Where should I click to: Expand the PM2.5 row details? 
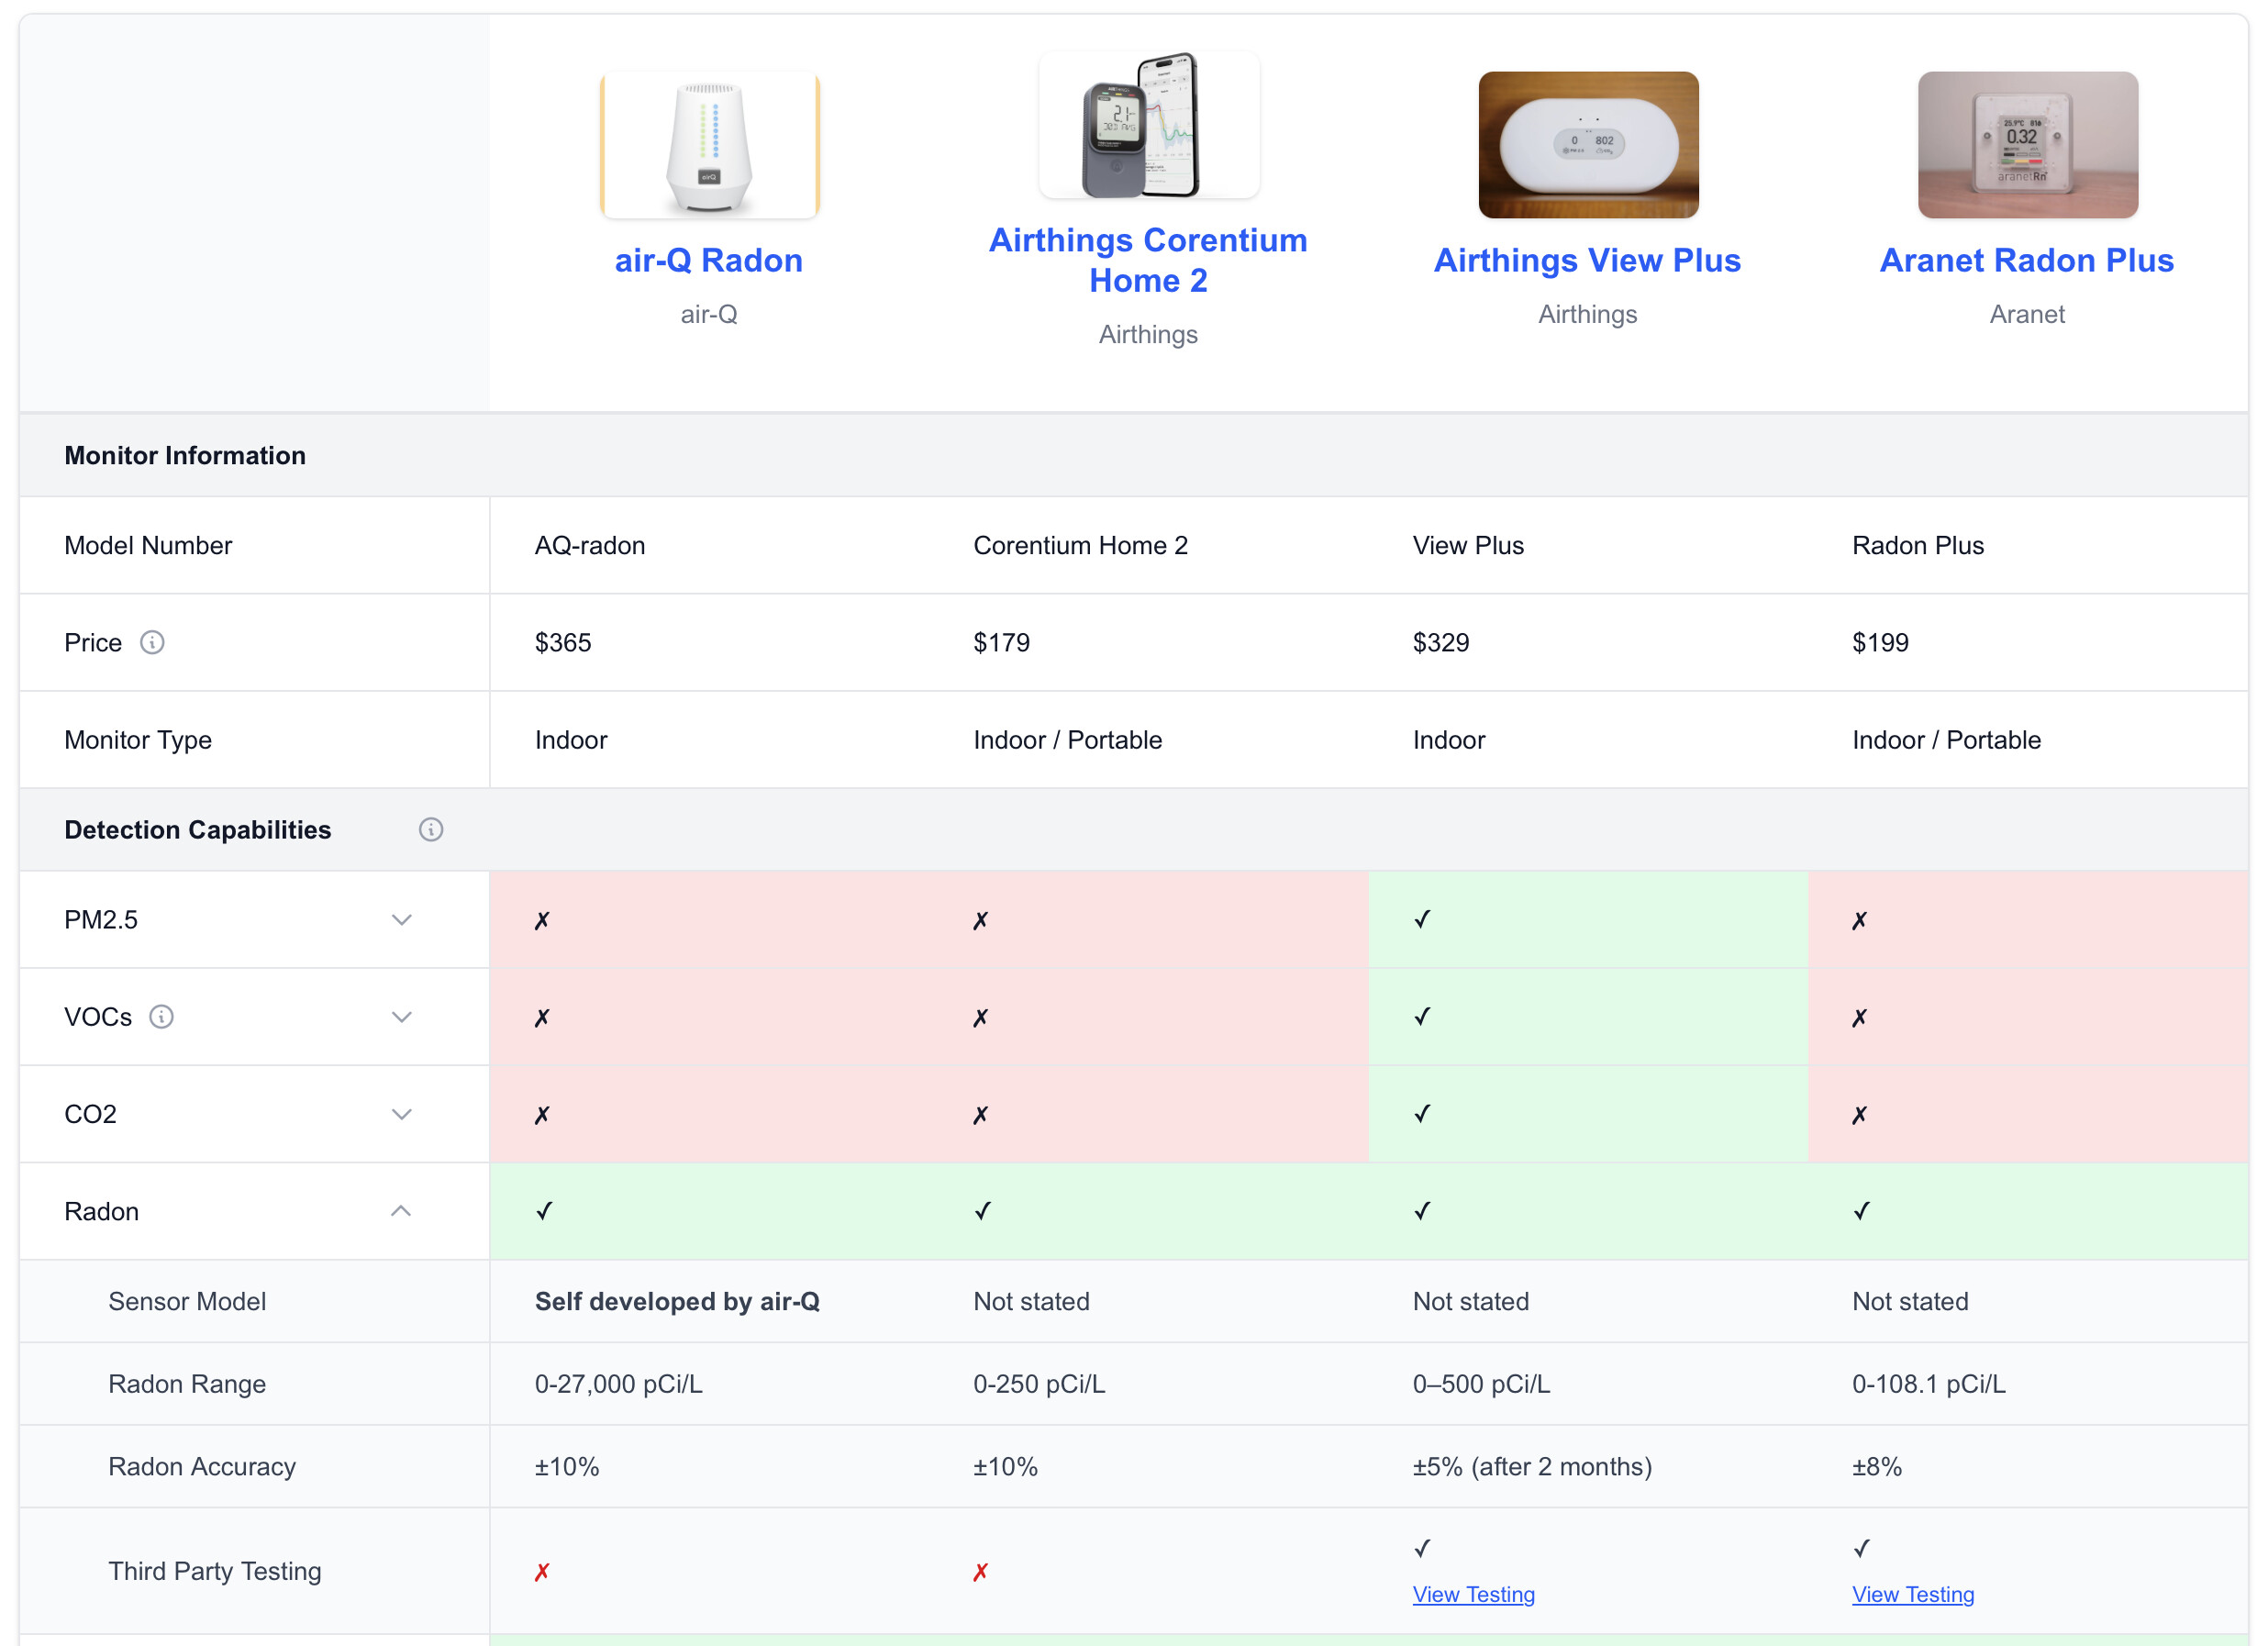point(401,919)
